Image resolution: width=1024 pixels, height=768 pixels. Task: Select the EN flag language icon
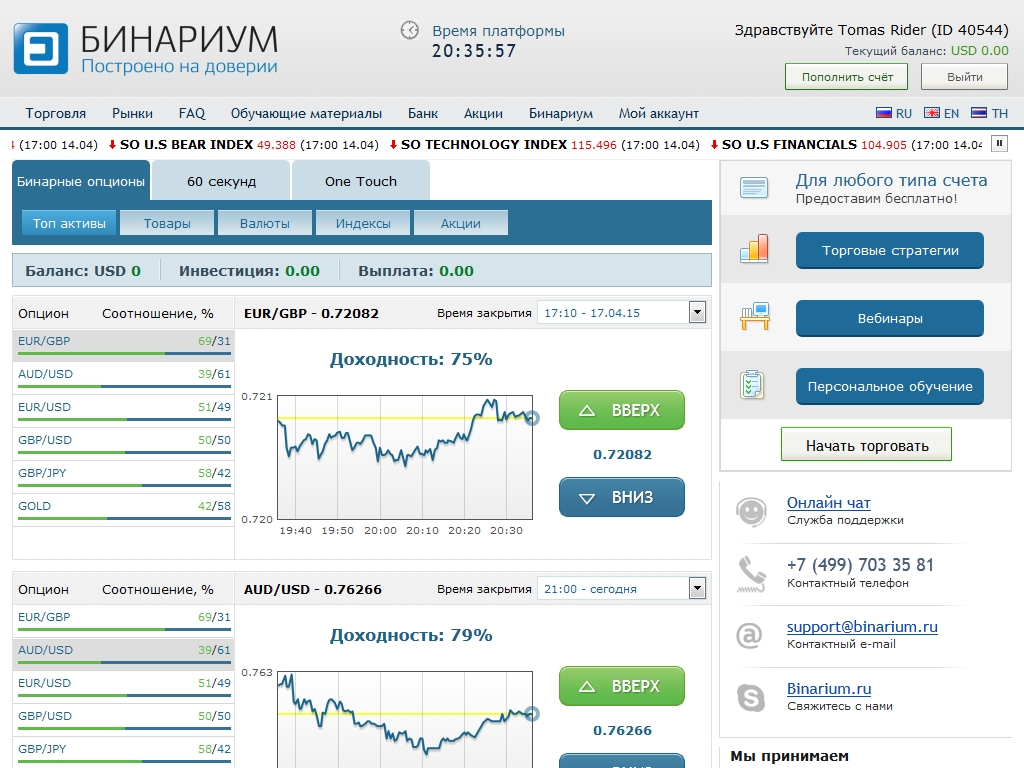click(931, 114)
